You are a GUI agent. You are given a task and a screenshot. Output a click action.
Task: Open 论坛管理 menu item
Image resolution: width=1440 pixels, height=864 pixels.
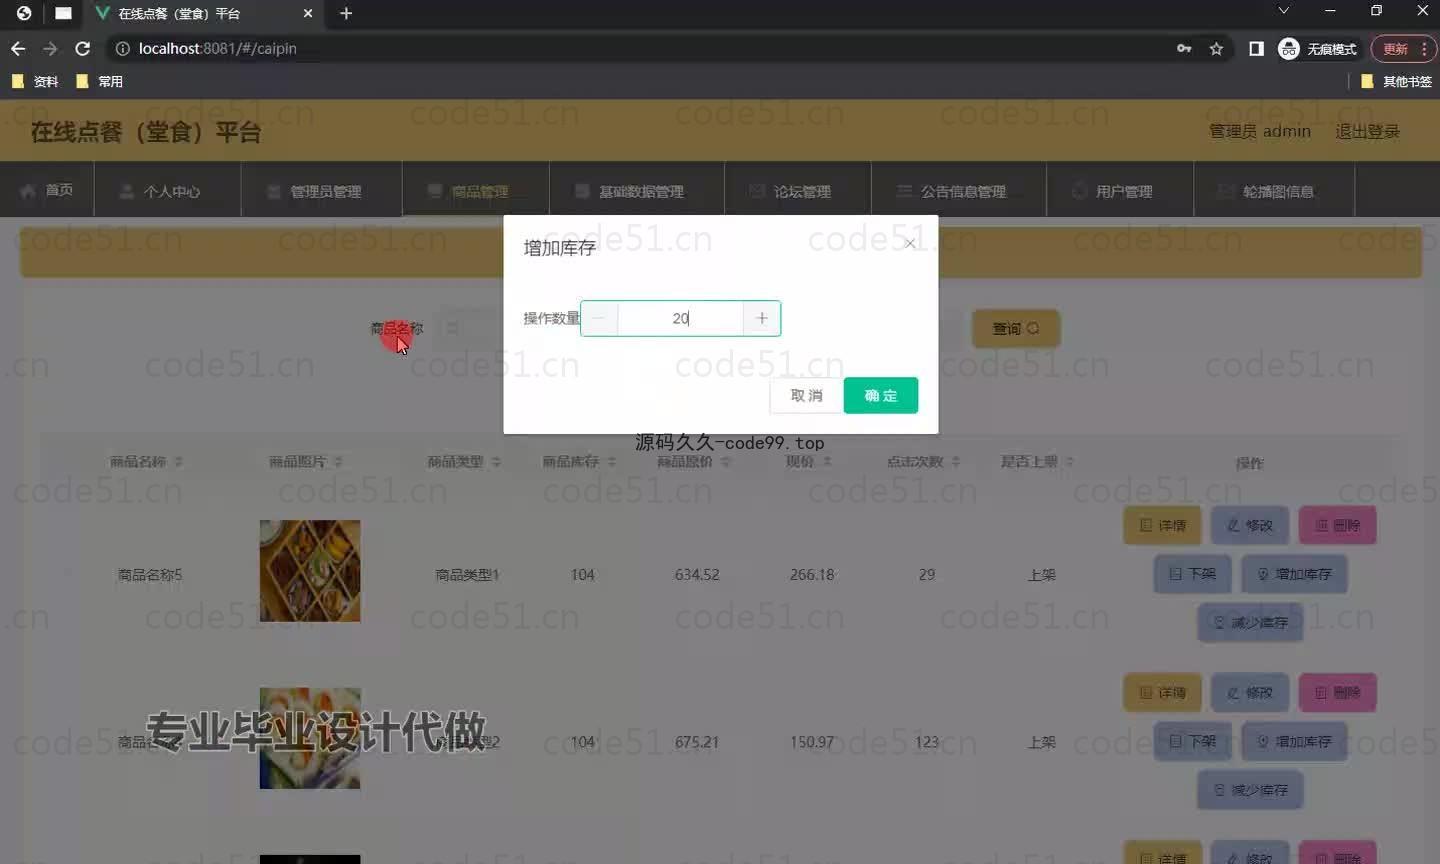tap(798, 189)
